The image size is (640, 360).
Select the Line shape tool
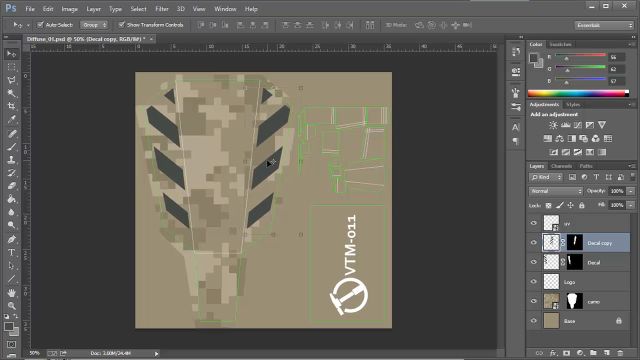point(11,279)
